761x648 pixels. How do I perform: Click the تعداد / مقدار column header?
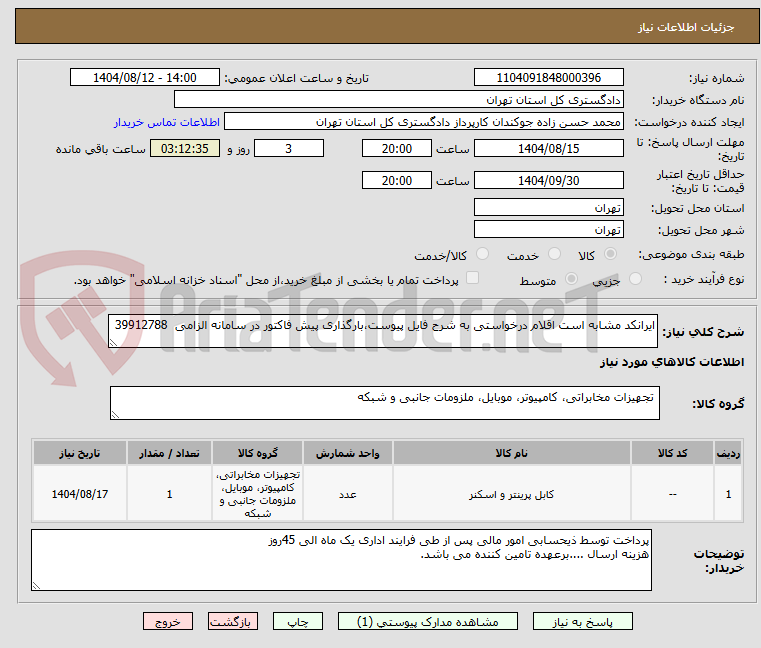(169, 453)
